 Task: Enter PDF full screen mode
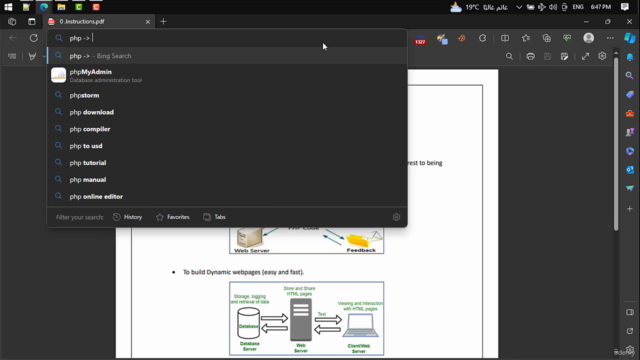tap(585, 56)
